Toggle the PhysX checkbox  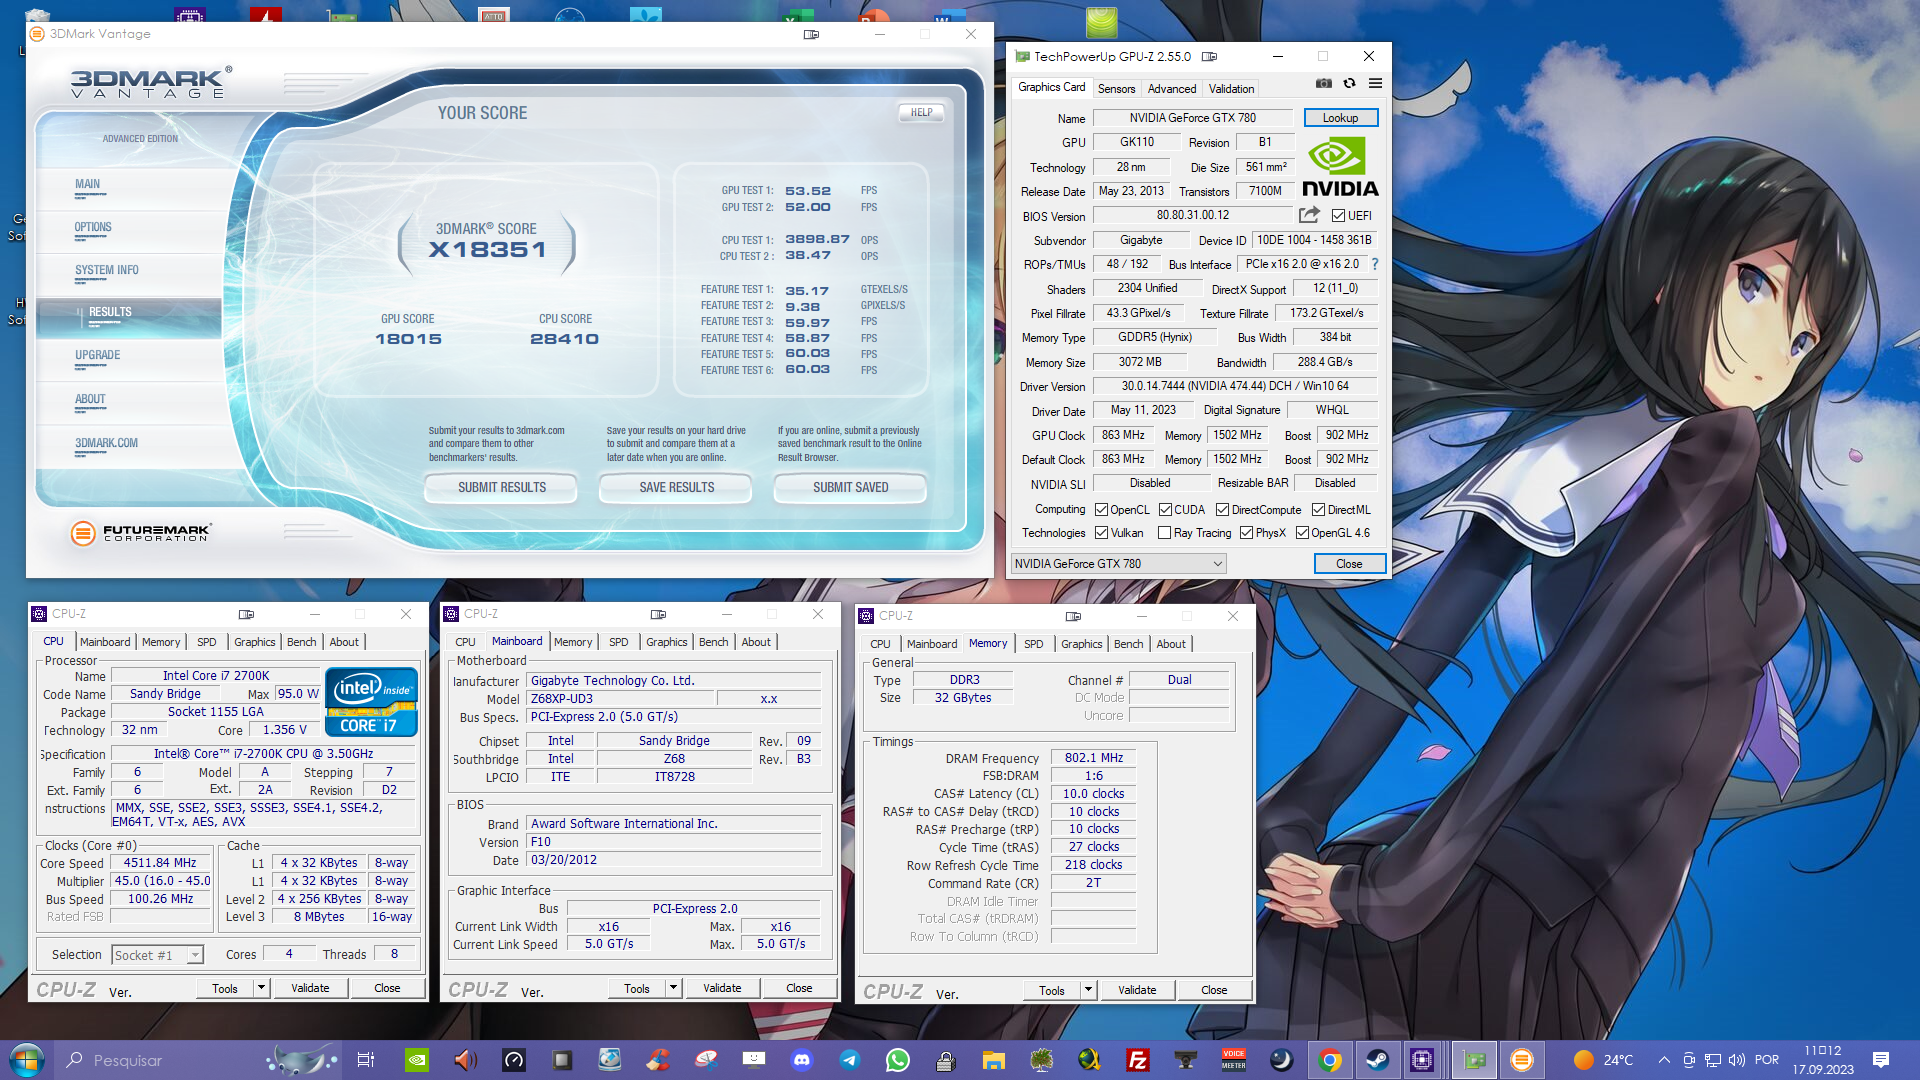[1246, 533]
